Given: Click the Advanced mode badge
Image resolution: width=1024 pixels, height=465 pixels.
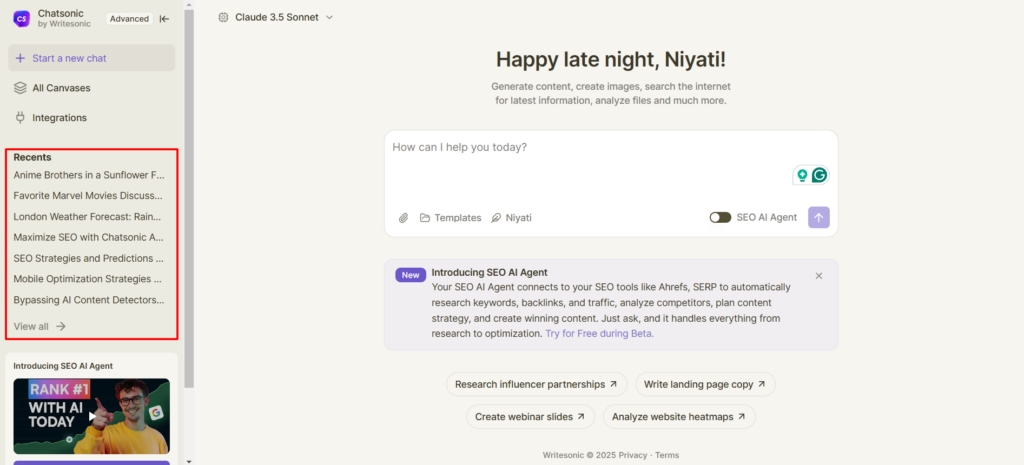Looking at the screenshot, I should (x=129, y=19).
